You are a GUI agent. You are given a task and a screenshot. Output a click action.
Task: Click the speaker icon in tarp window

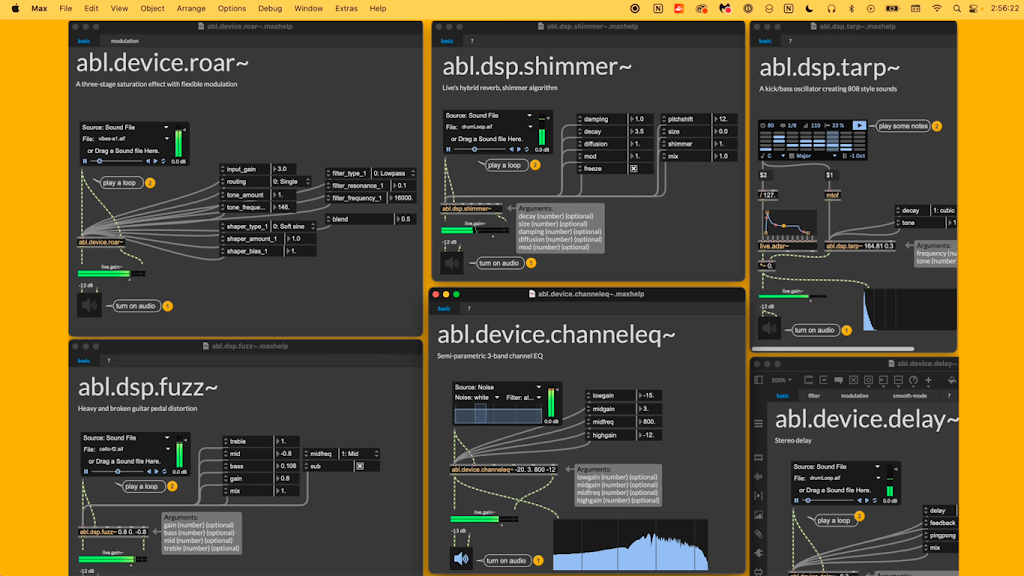coord(769,329)
